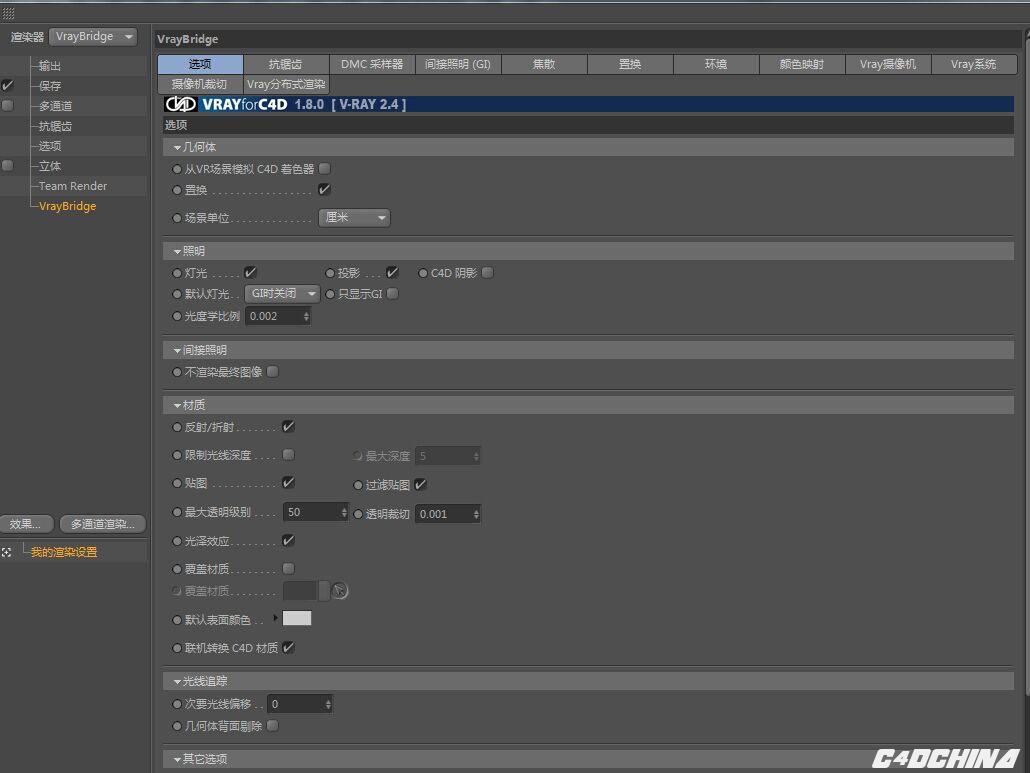The height and width of the screenshot is (773, 1030).
Task: Collapse the 几何体 section
Action: 177,148
